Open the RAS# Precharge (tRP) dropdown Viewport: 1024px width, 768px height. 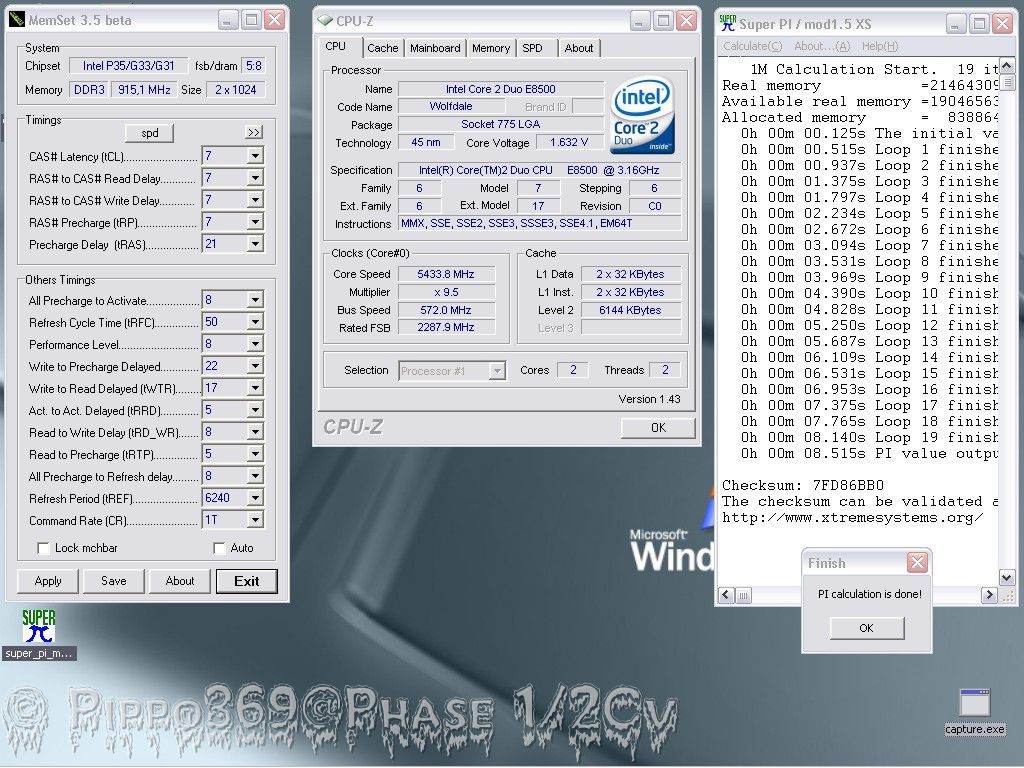[255, 223]
